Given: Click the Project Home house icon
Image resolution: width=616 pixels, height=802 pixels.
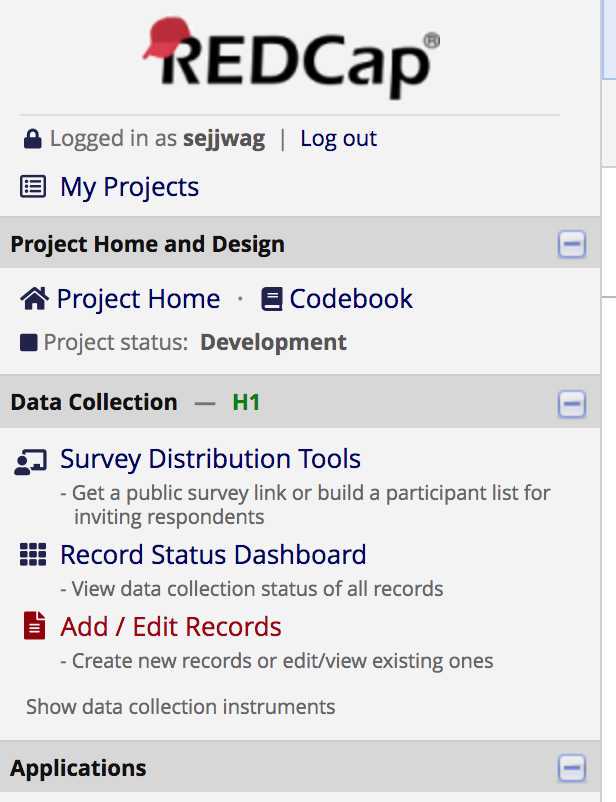Looking at the screenshot, I should (x=34, y=299).
